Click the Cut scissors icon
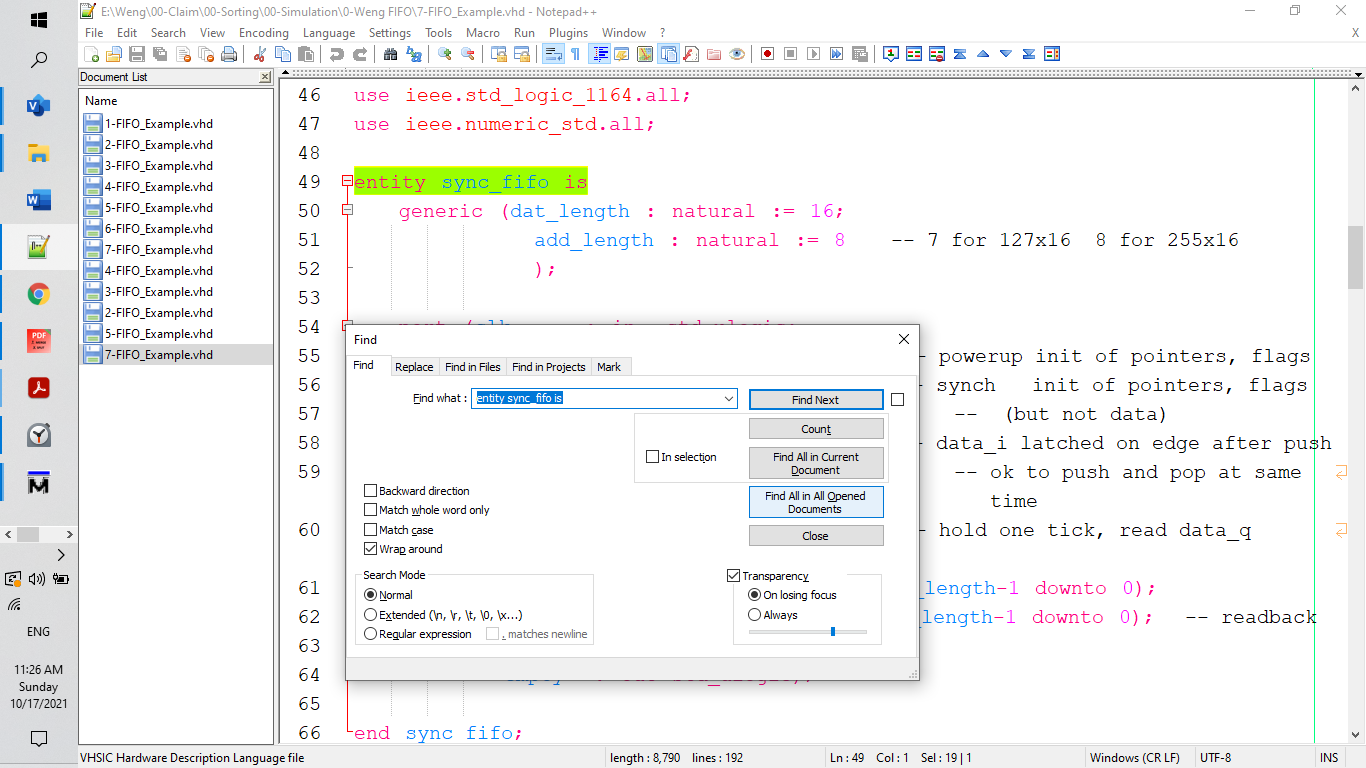1366x768 pixels. point(260,54)
